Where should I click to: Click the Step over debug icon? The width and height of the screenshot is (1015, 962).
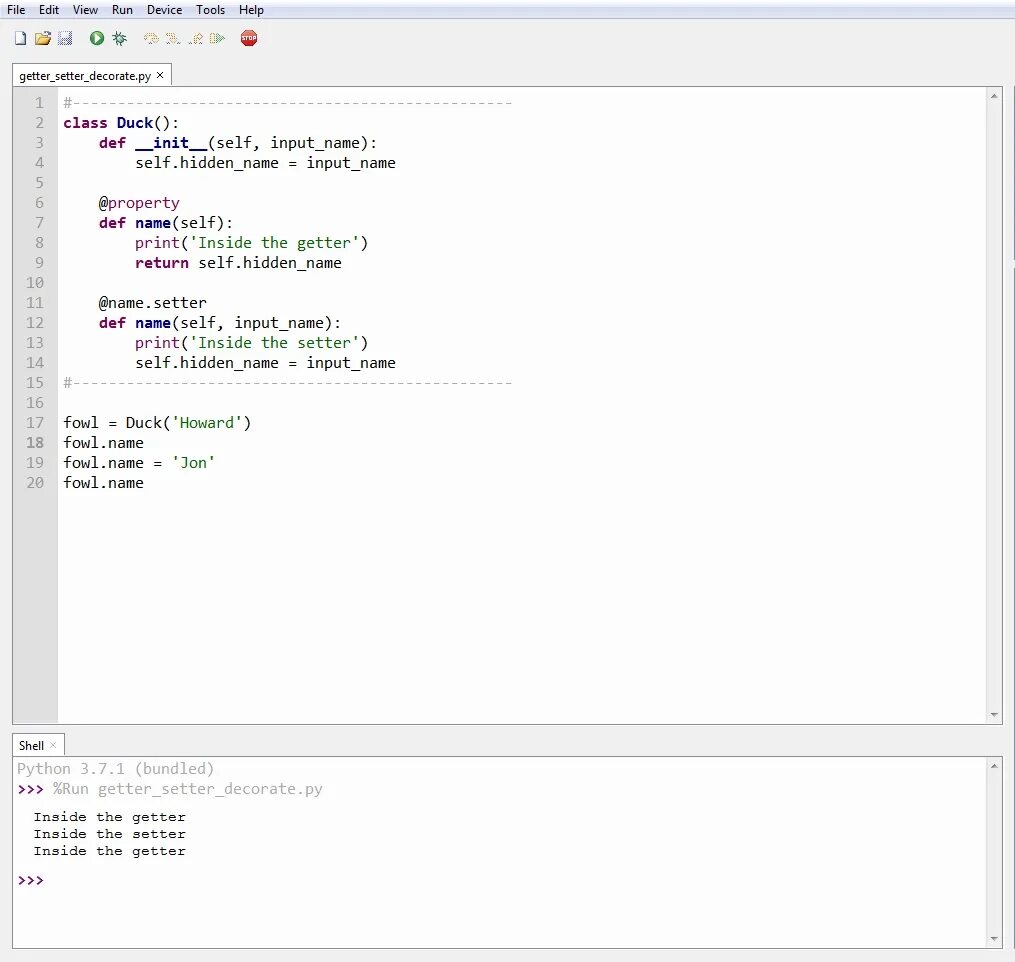coord(151,38)
